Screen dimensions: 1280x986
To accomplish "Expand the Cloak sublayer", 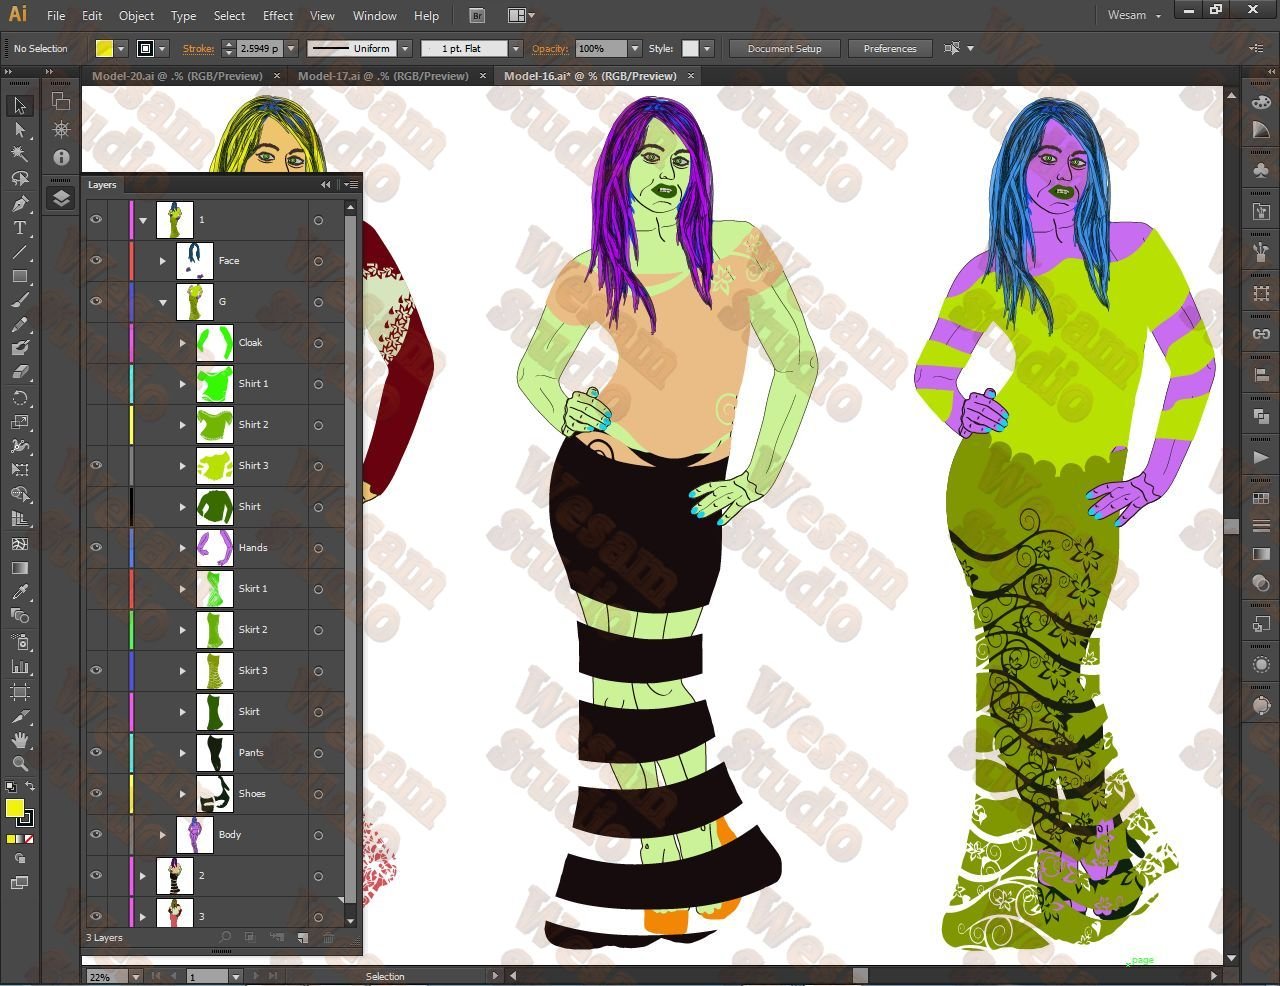I will coord(183,343).
